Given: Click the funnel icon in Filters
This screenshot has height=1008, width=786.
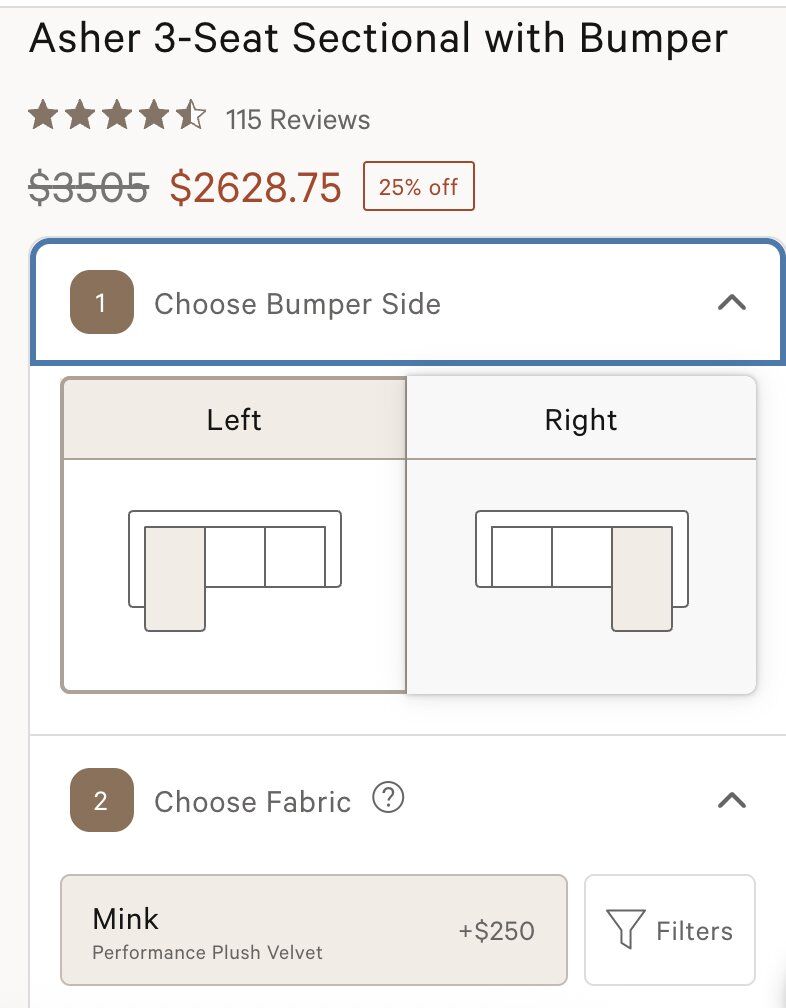Looking at the screenshot, I should 626,930.
